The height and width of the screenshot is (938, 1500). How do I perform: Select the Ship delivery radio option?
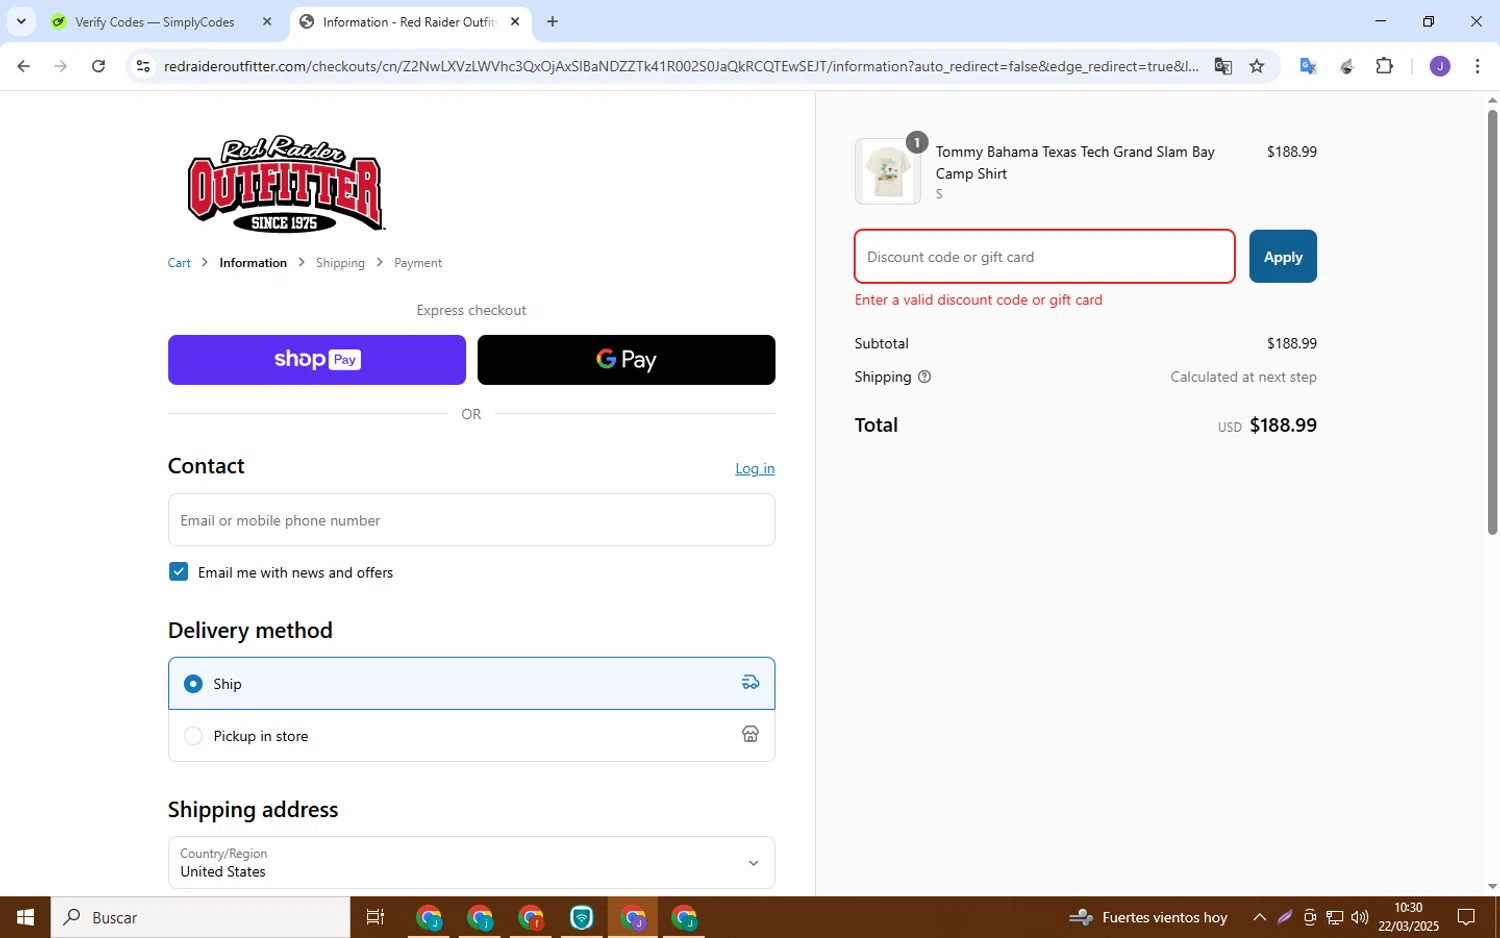[x=193, y=684]
